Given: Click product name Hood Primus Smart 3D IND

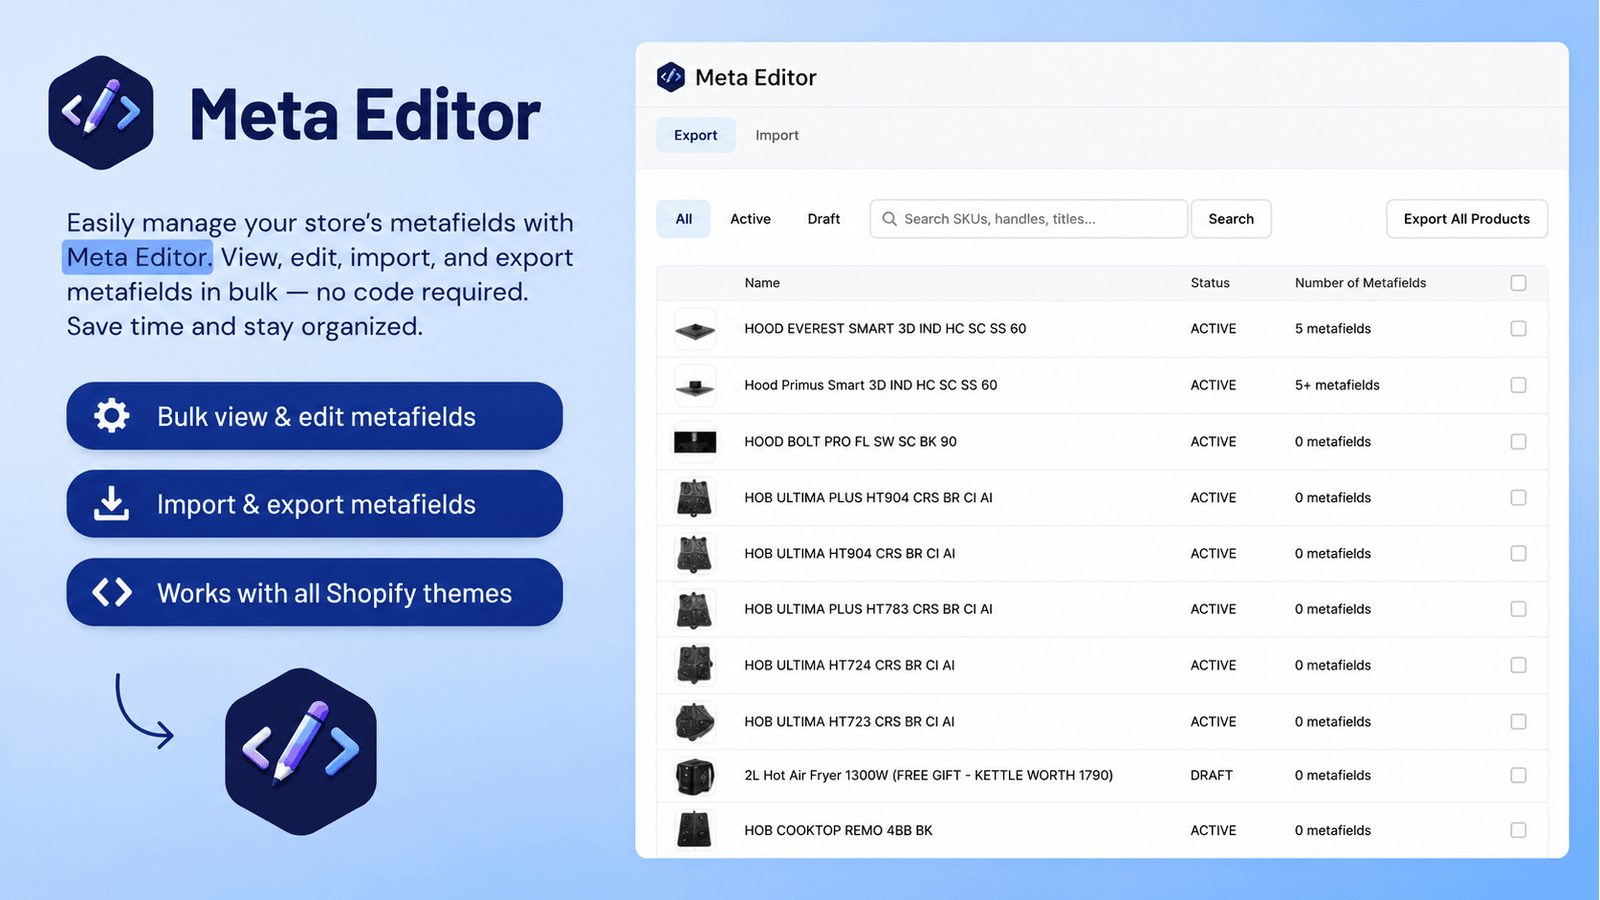Looking at the screenshot, I should click(871, 385).
